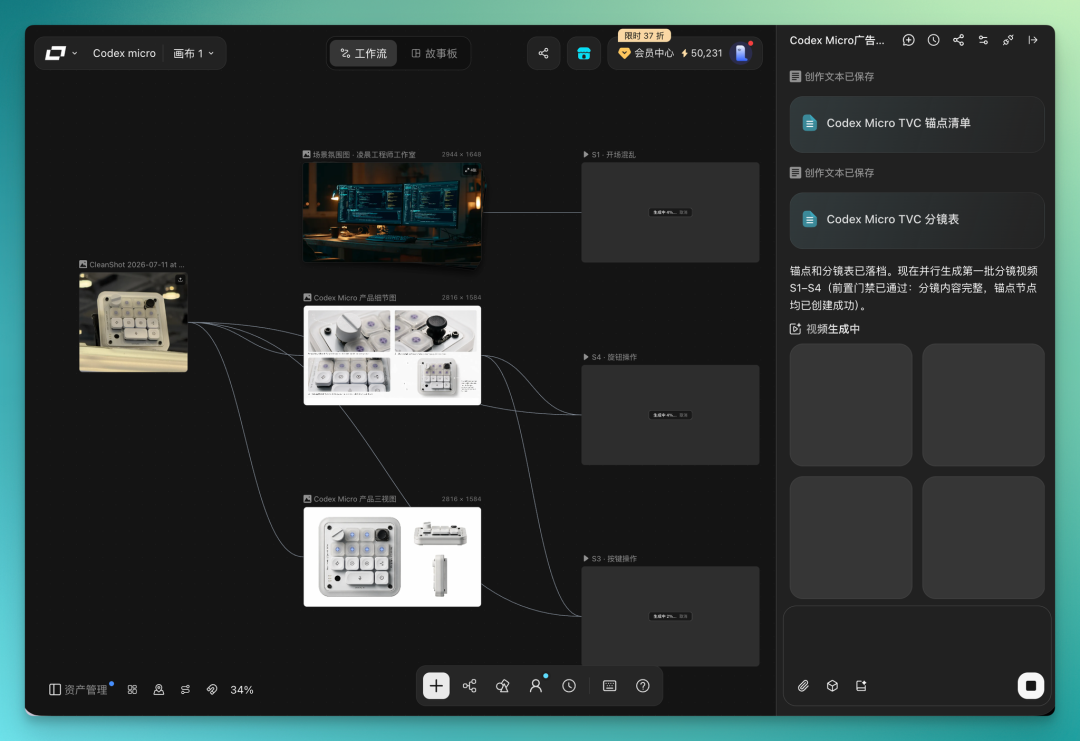Click the link clip icon next to 34%
Image resolution: width=1080 pixels, height=741 pixels.
click(x=212, y=689)
